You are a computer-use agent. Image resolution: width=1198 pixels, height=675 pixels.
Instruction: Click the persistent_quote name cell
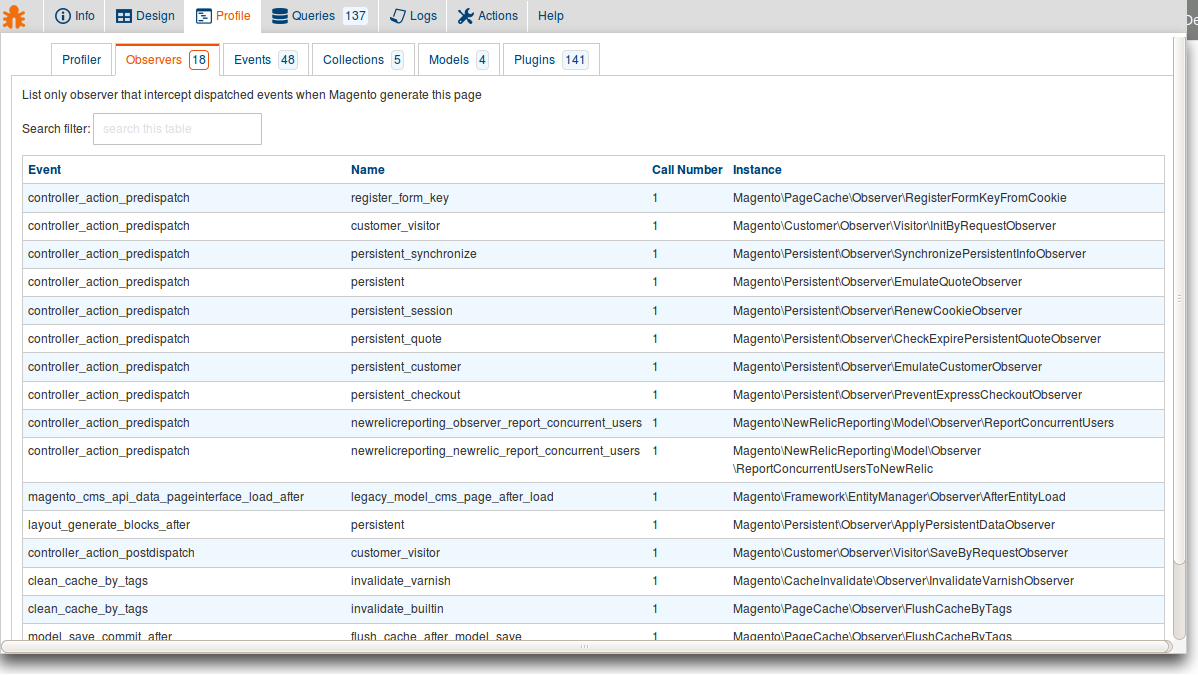tap(396, 339)
